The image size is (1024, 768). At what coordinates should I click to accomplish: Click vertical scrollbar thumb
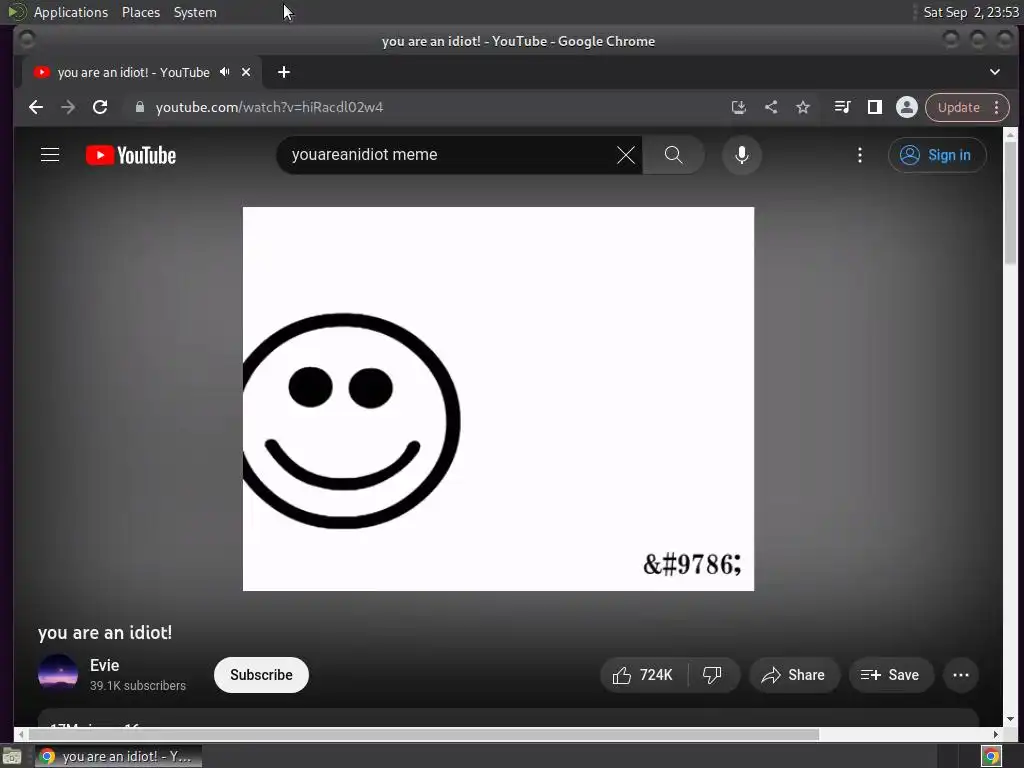pos(1010,203)
